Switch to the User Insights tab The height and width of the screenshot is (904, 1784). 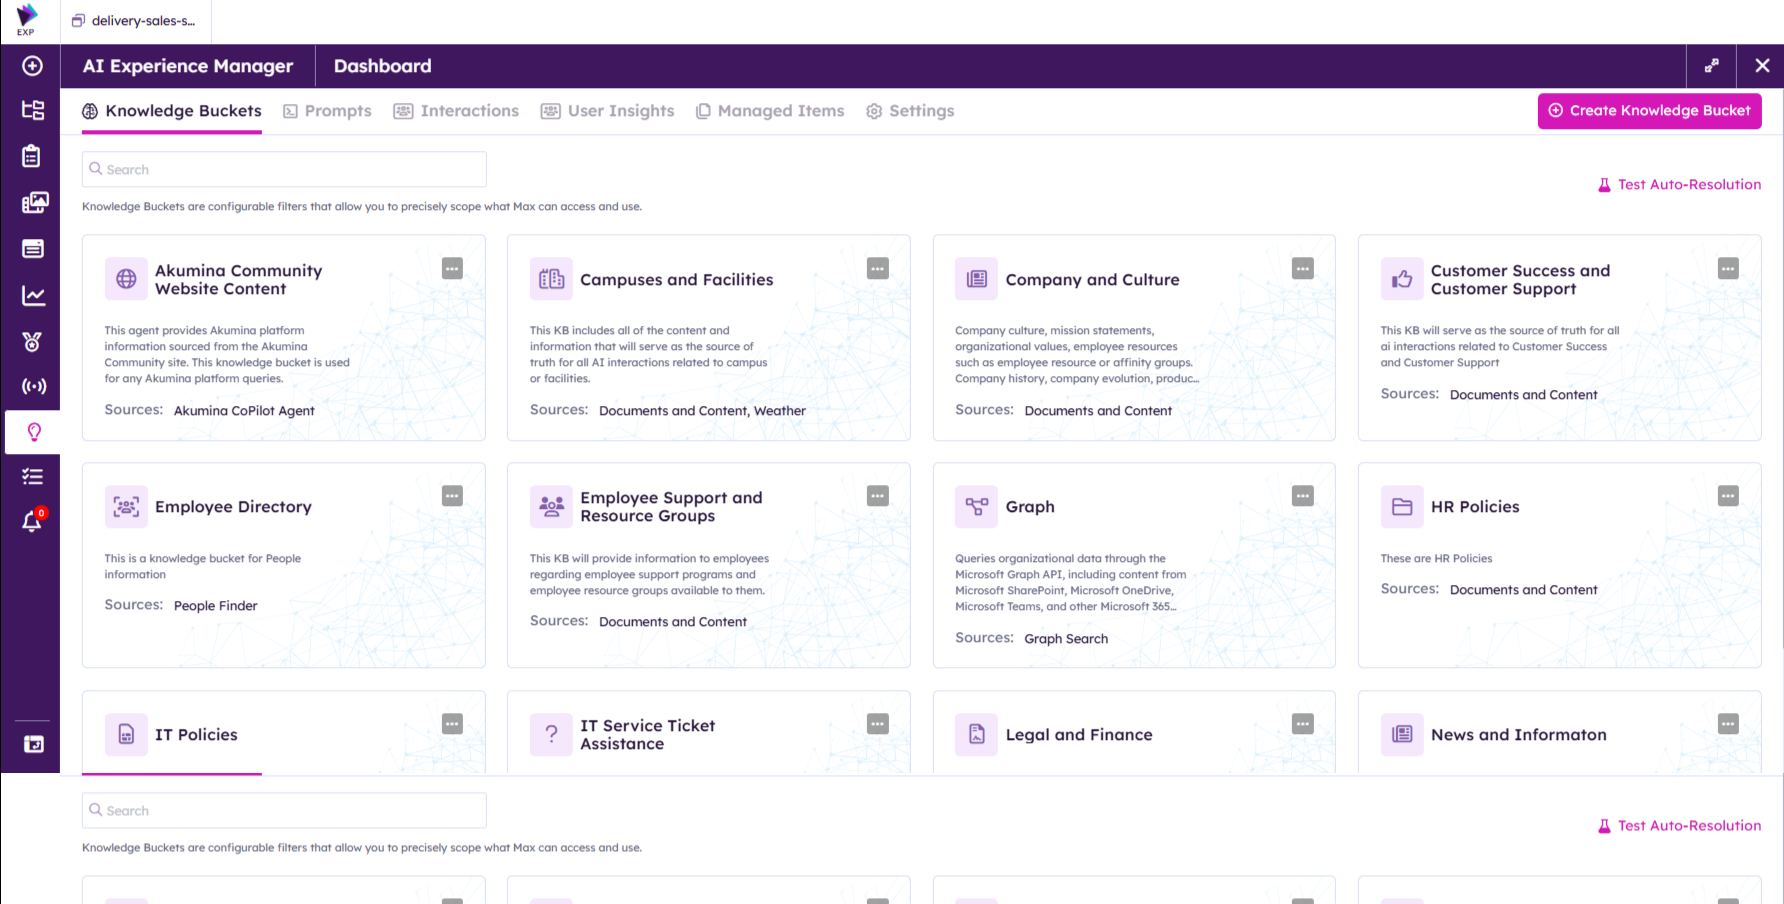point(608,111)
